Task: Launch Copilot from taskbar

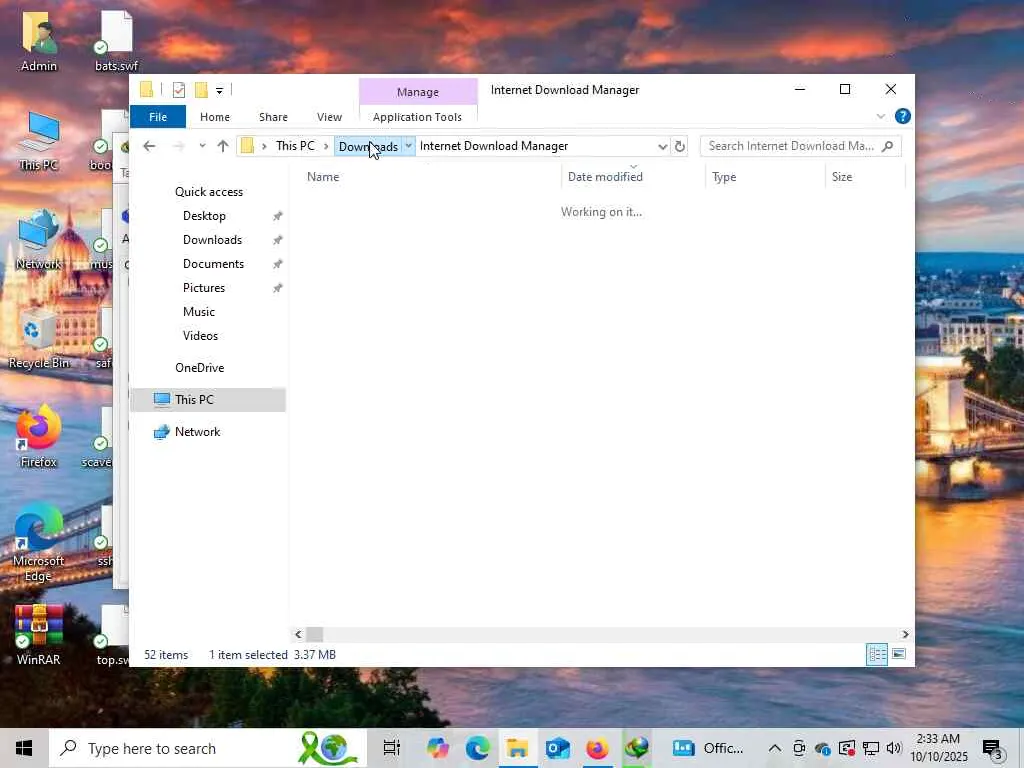Action: tap(437, 748)
